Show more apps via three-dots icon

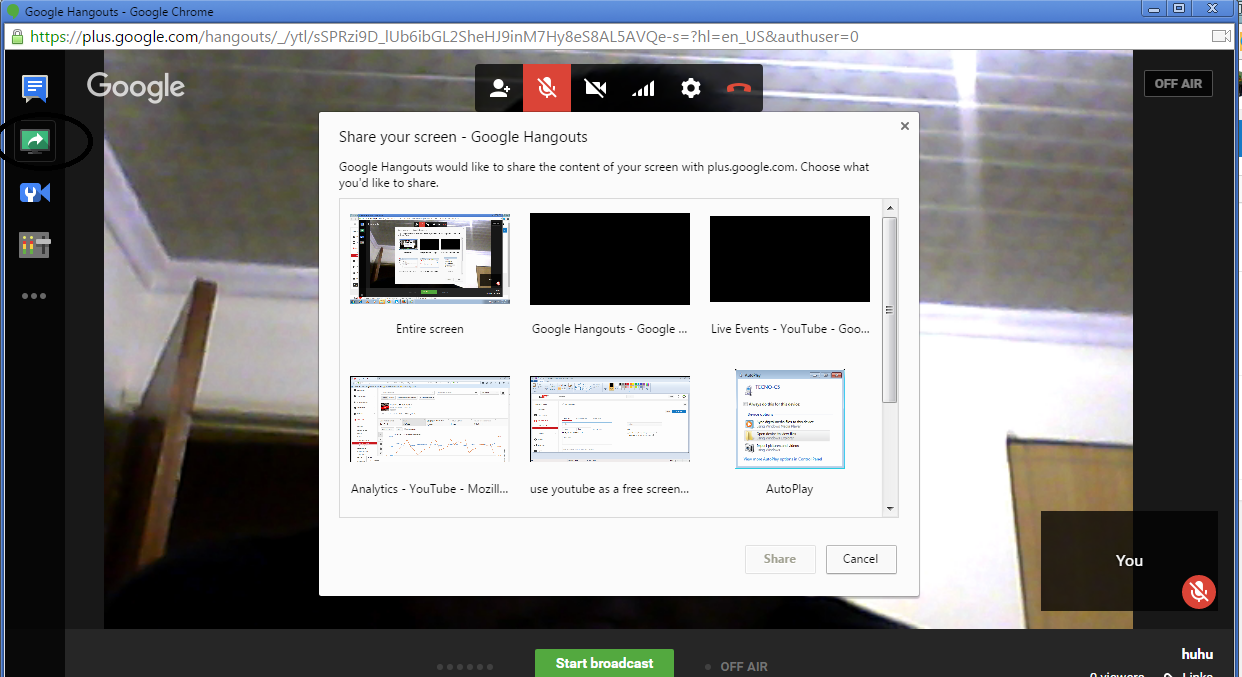point(35,296)
